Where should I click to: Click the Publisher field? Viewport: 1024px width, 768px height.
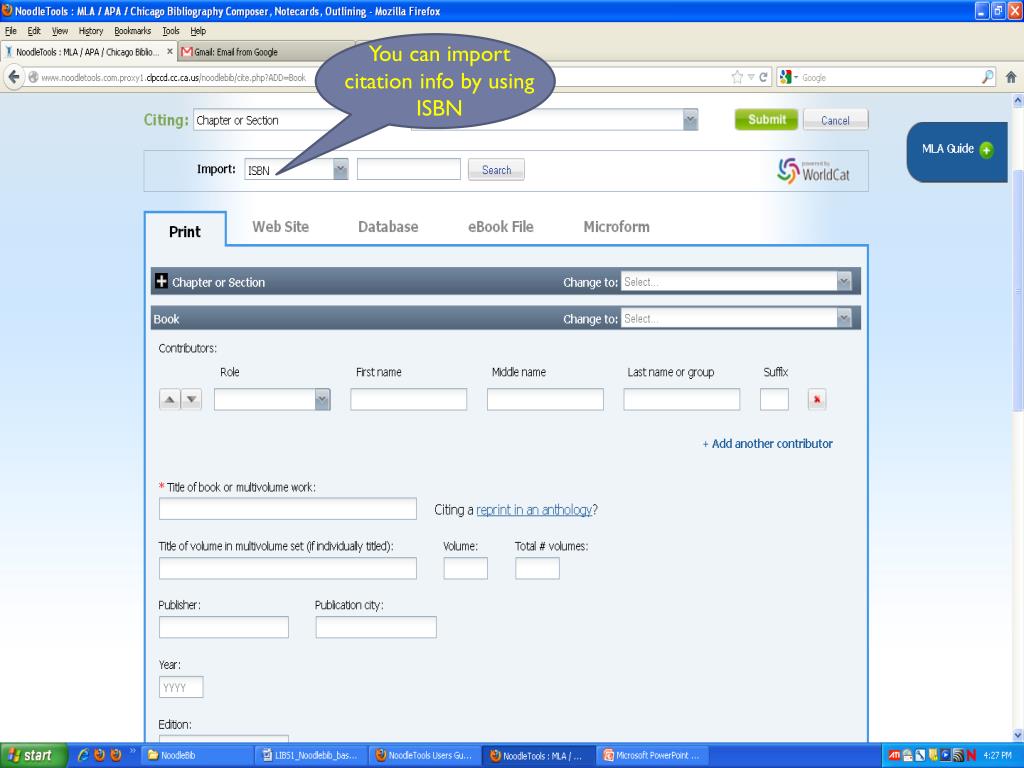tap(224, 627)
